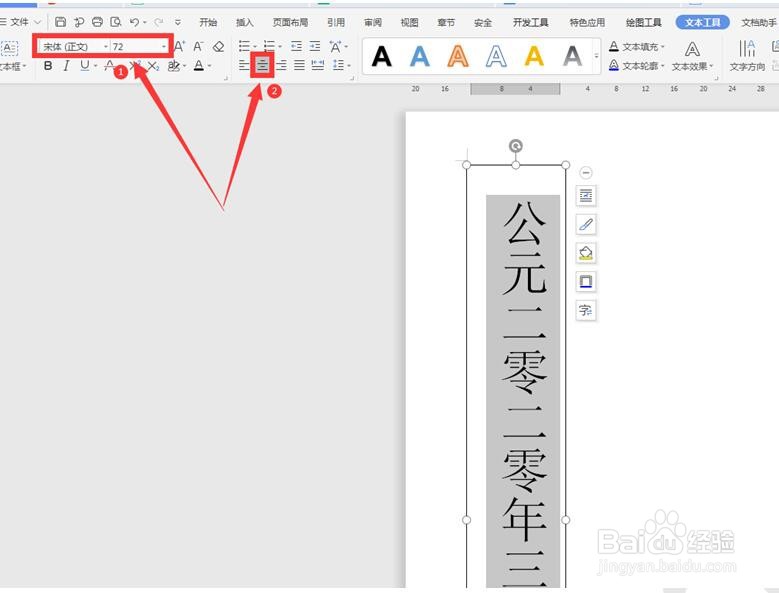Viewport: 779px width, 593px height.
Task: Save the document with the floppy icon
Action: [61, 22]
